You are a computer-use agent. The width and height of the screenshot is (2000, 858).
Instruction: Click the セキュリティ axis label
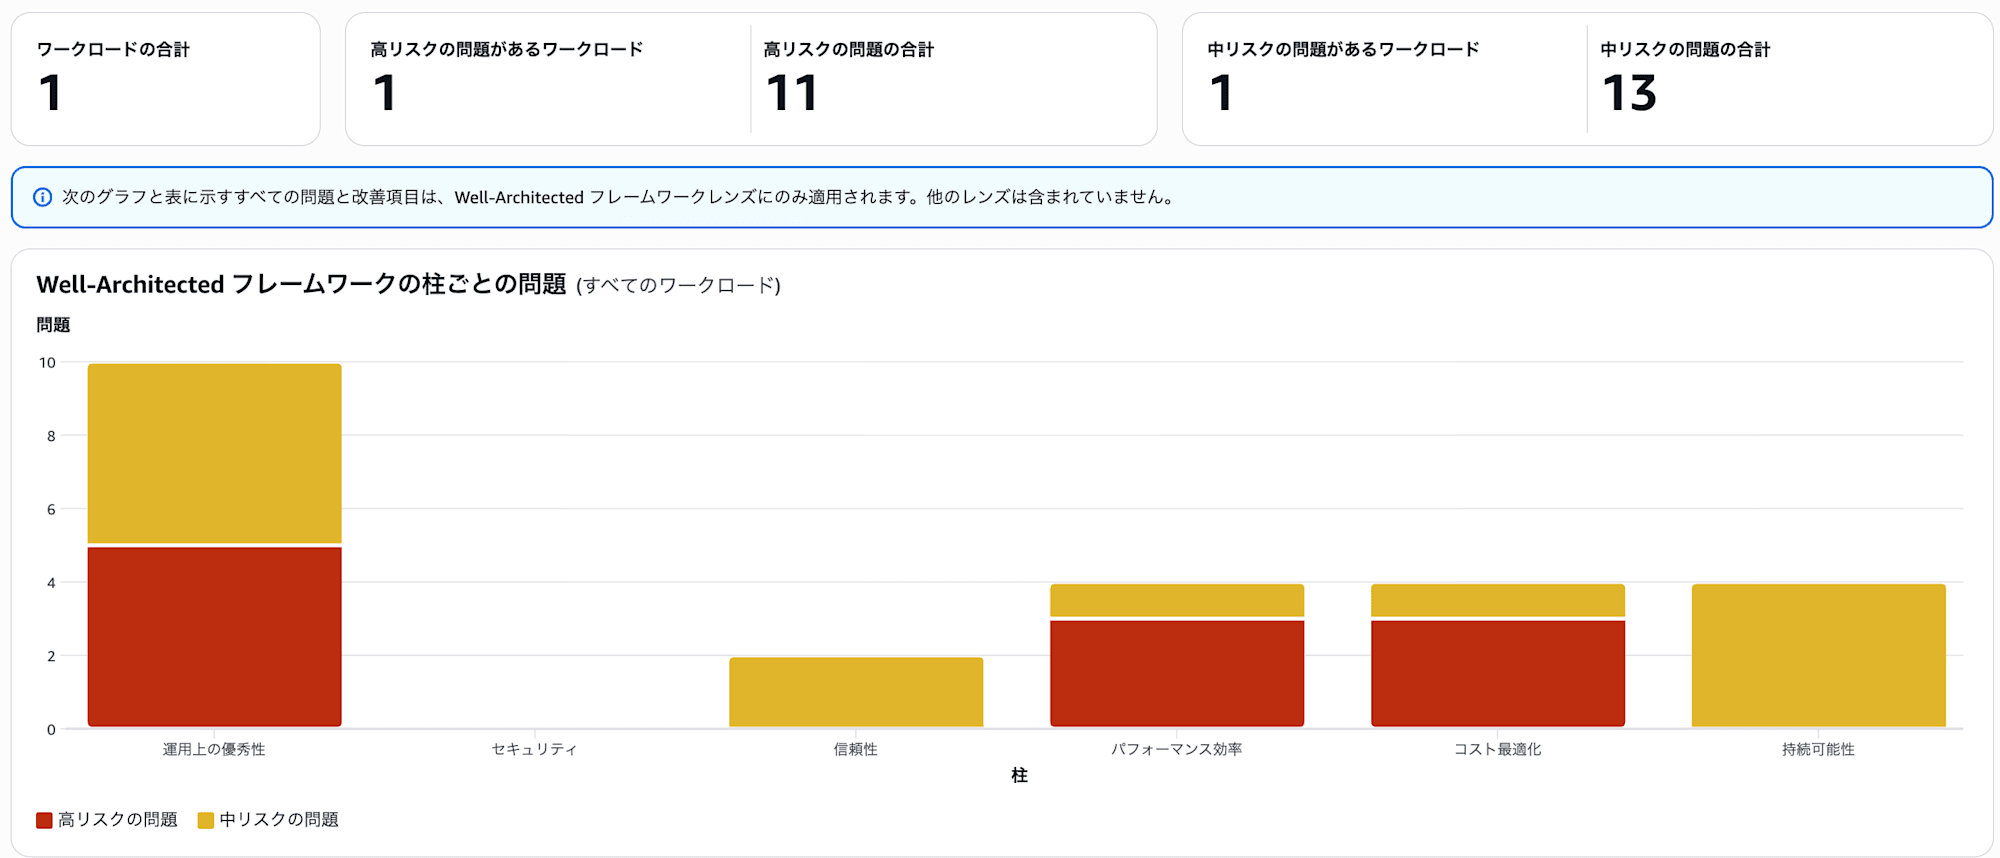coord(535,749)
